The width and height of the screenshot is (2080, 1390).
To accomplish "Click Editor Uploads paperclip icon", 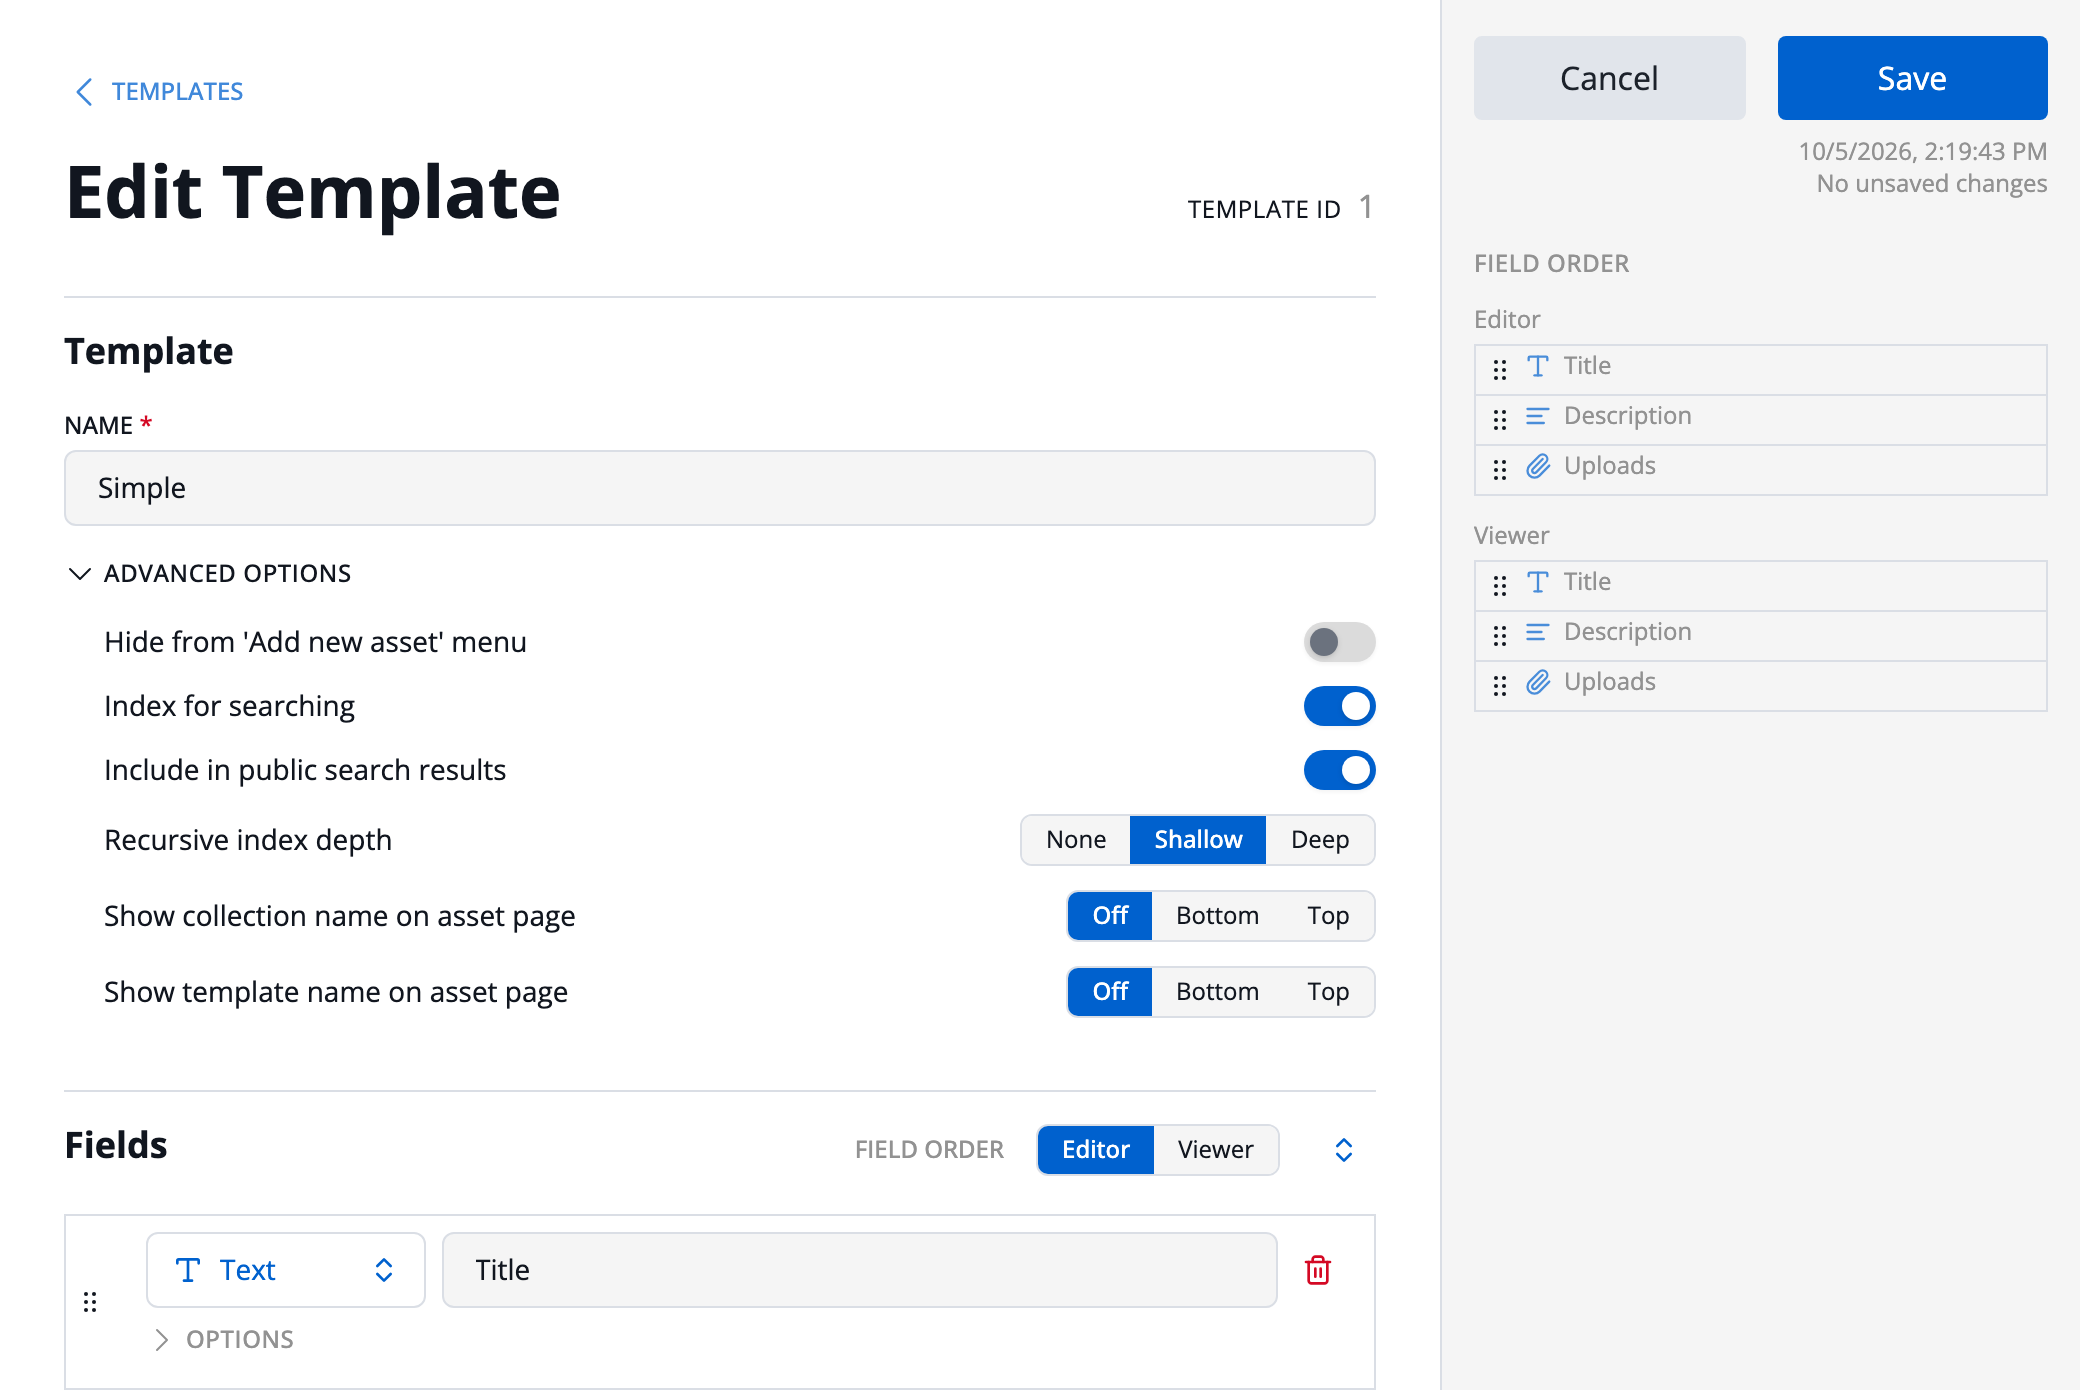I will coord(1538,466).
